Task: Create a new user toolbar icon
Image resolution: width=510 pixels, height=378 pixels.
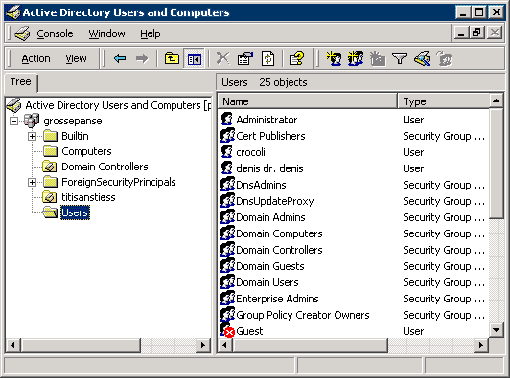Action: coord(334,59)
